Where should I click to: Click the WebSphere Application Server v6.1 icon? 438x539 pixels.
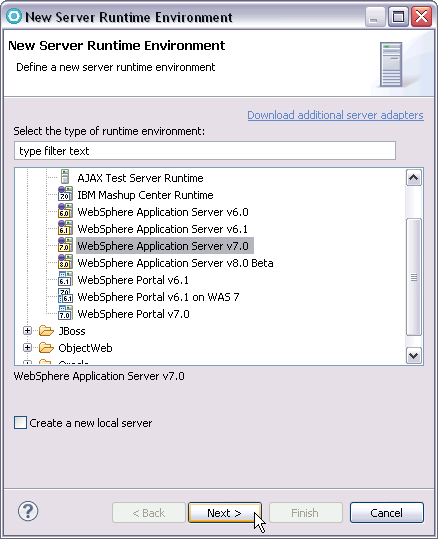tap(65, 228)
